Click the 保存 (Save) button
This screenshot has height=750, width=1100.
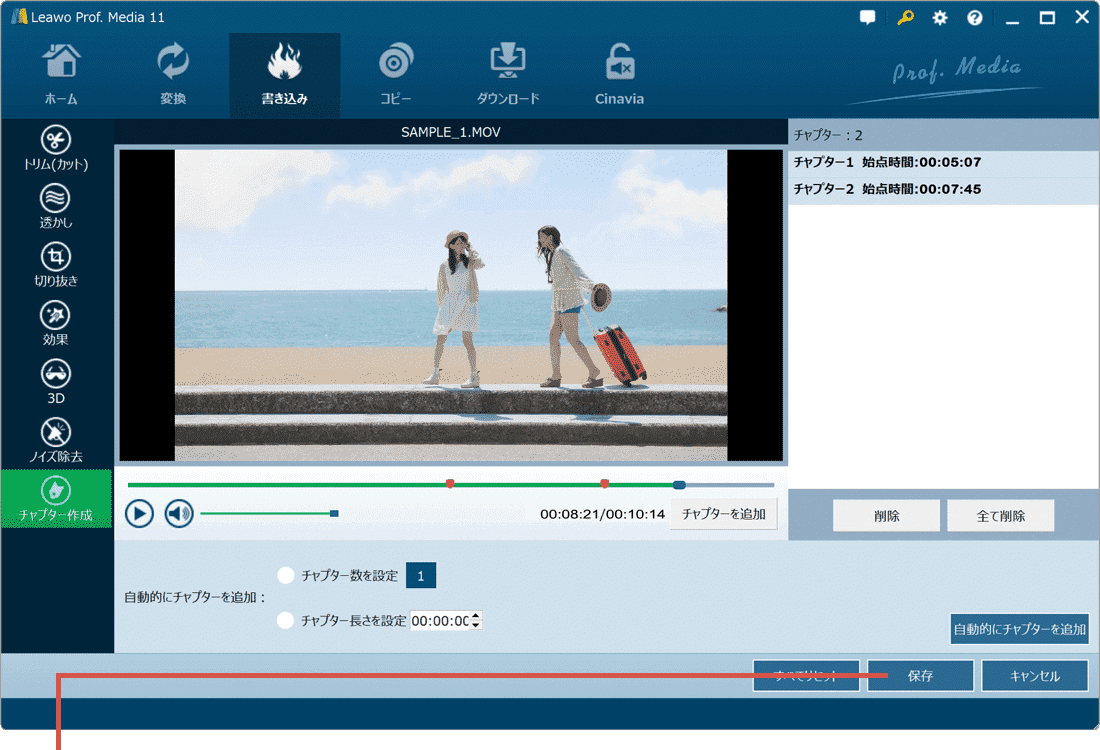tap(920, 676)
